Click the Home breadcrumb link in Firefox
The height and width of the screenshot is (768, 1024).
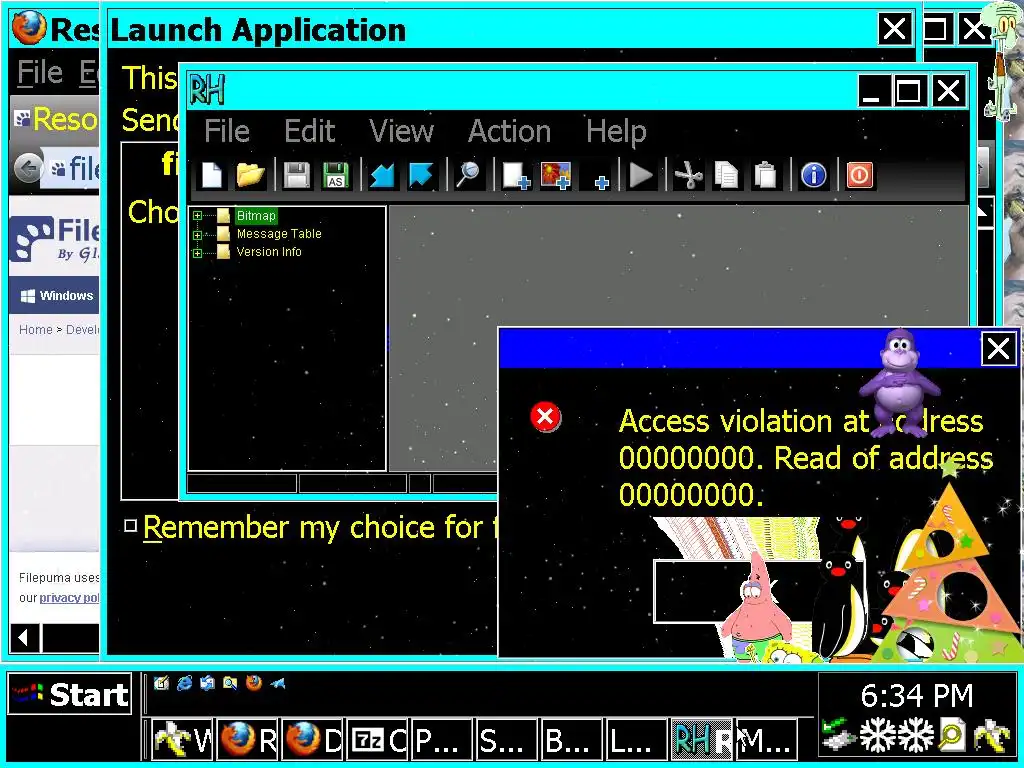pyautogui.click(x=35, y=329)
